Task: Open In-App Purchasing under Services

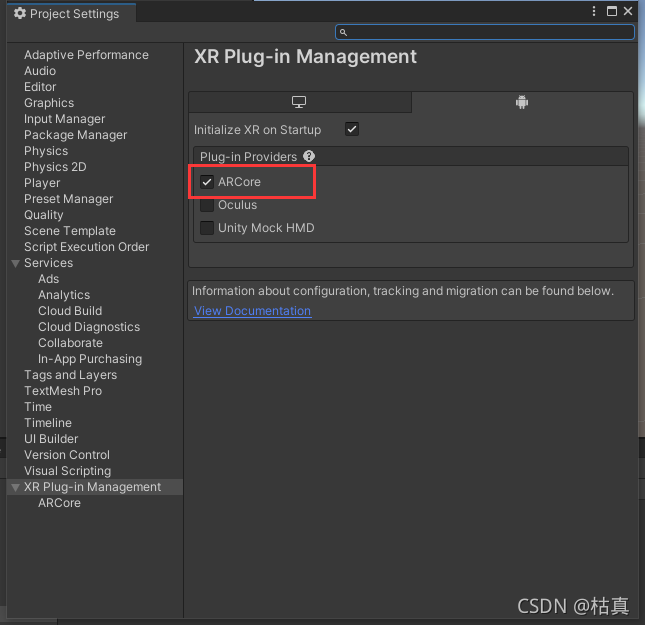Action: tap(90, 359)
